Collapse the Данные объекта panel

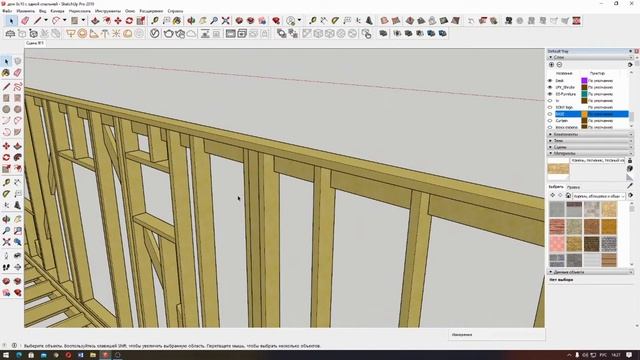pyautogui.click(x=590, y=272)
